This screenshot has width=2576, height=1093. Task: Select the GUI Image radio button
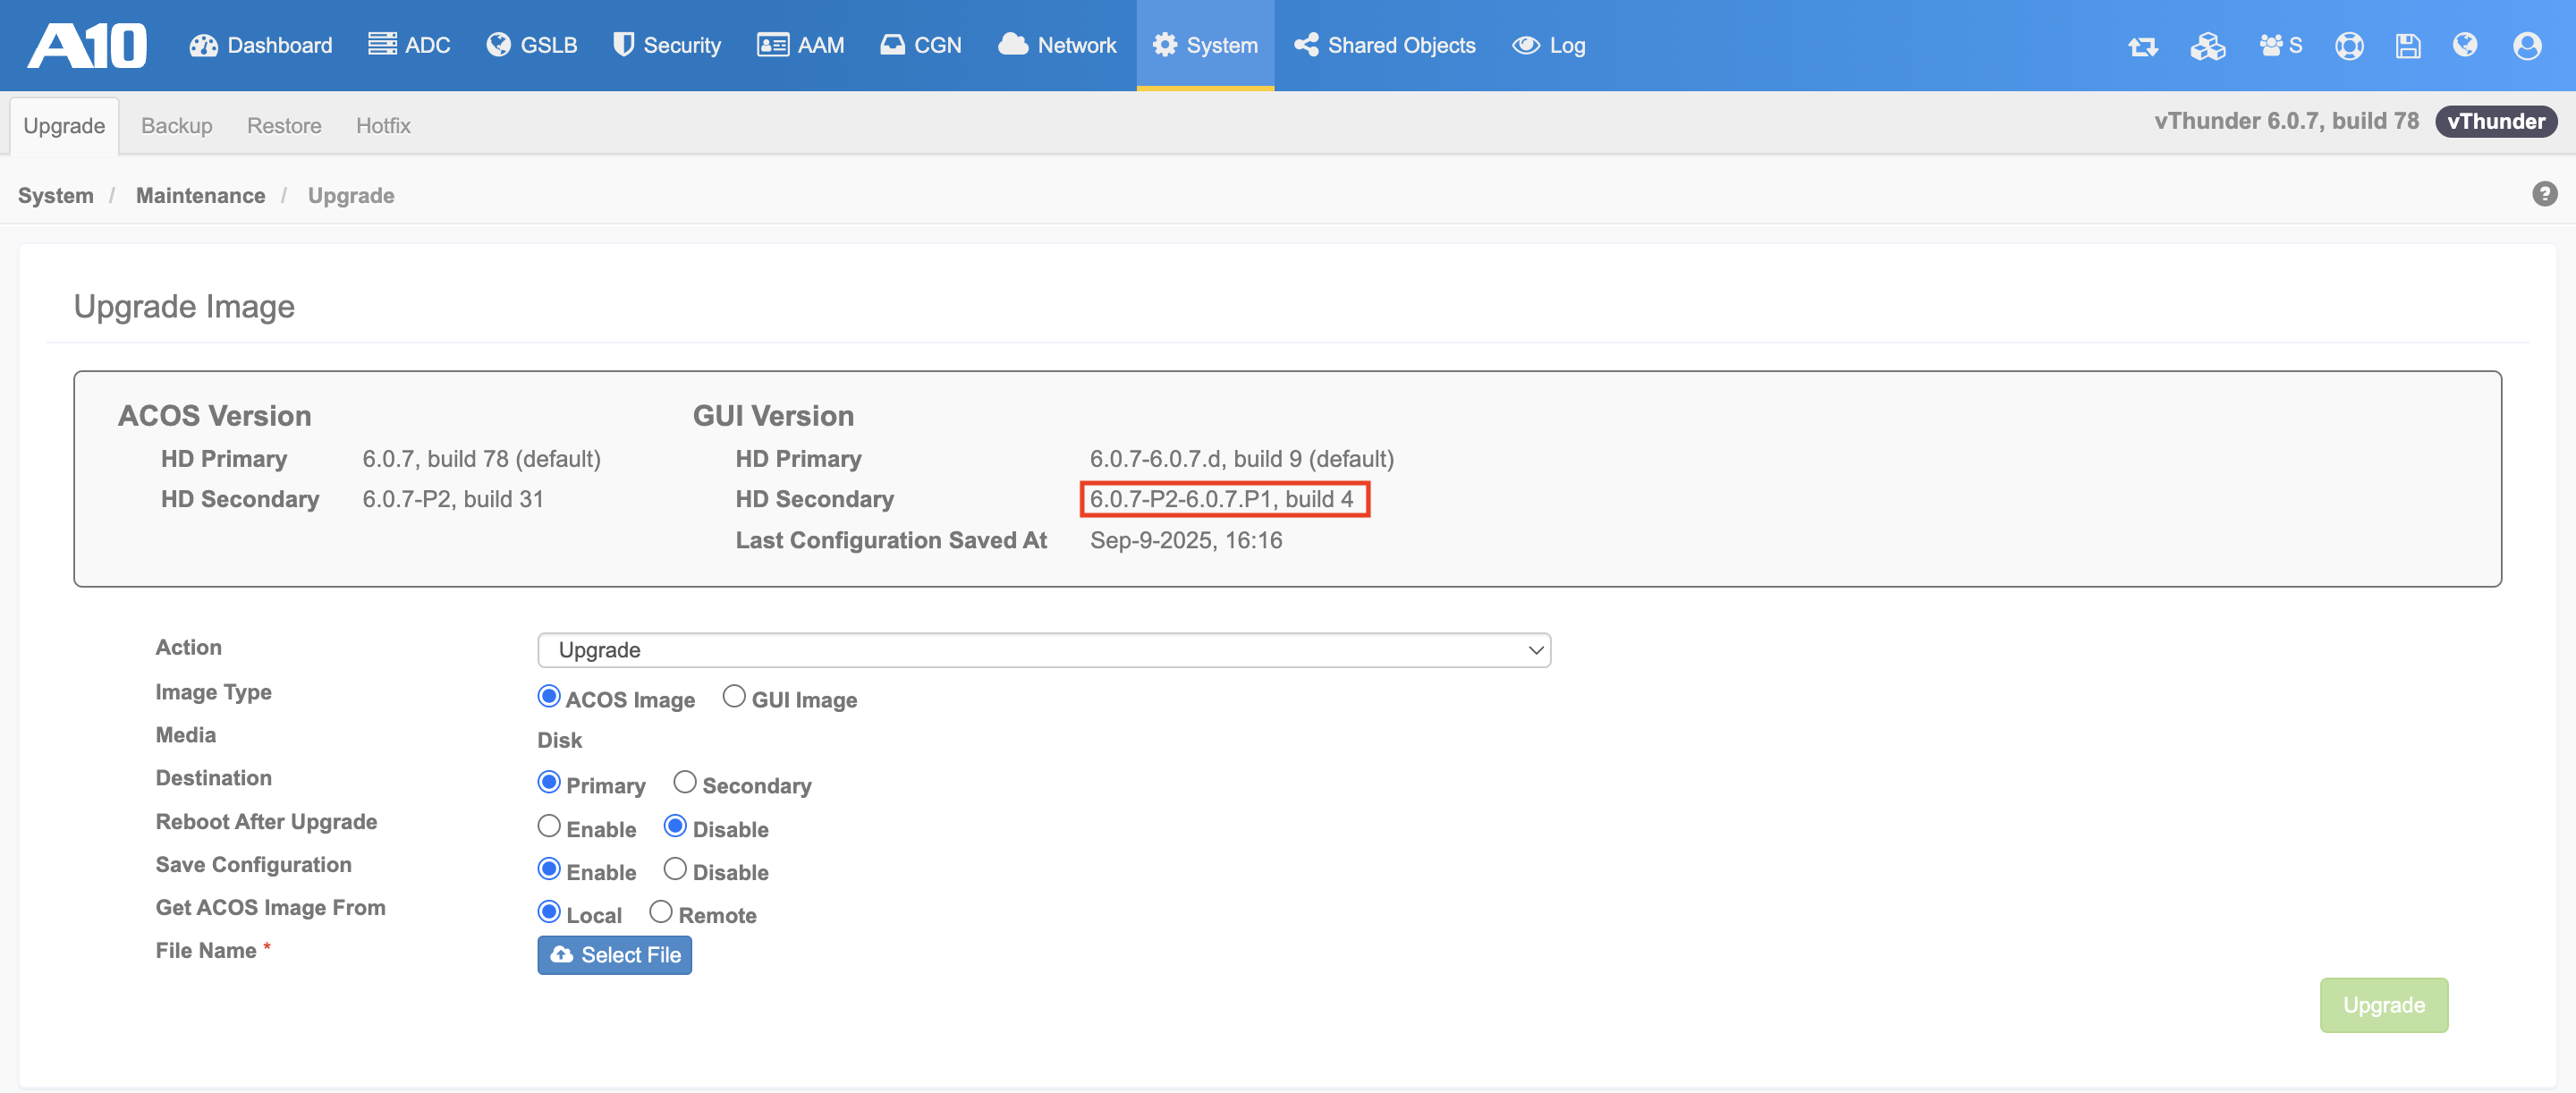(x=734, y=697)
